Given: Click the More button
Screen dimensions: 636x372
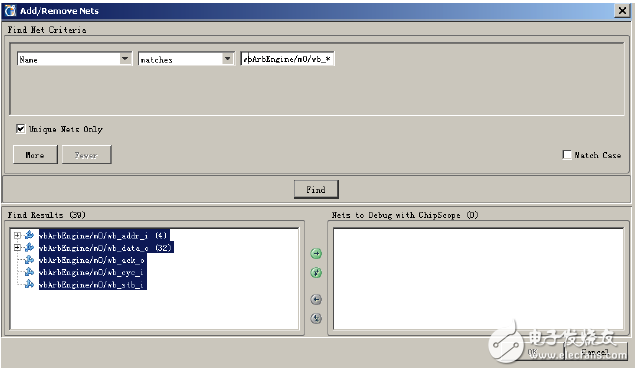Looking at the screenshot, I should point(35,155).
